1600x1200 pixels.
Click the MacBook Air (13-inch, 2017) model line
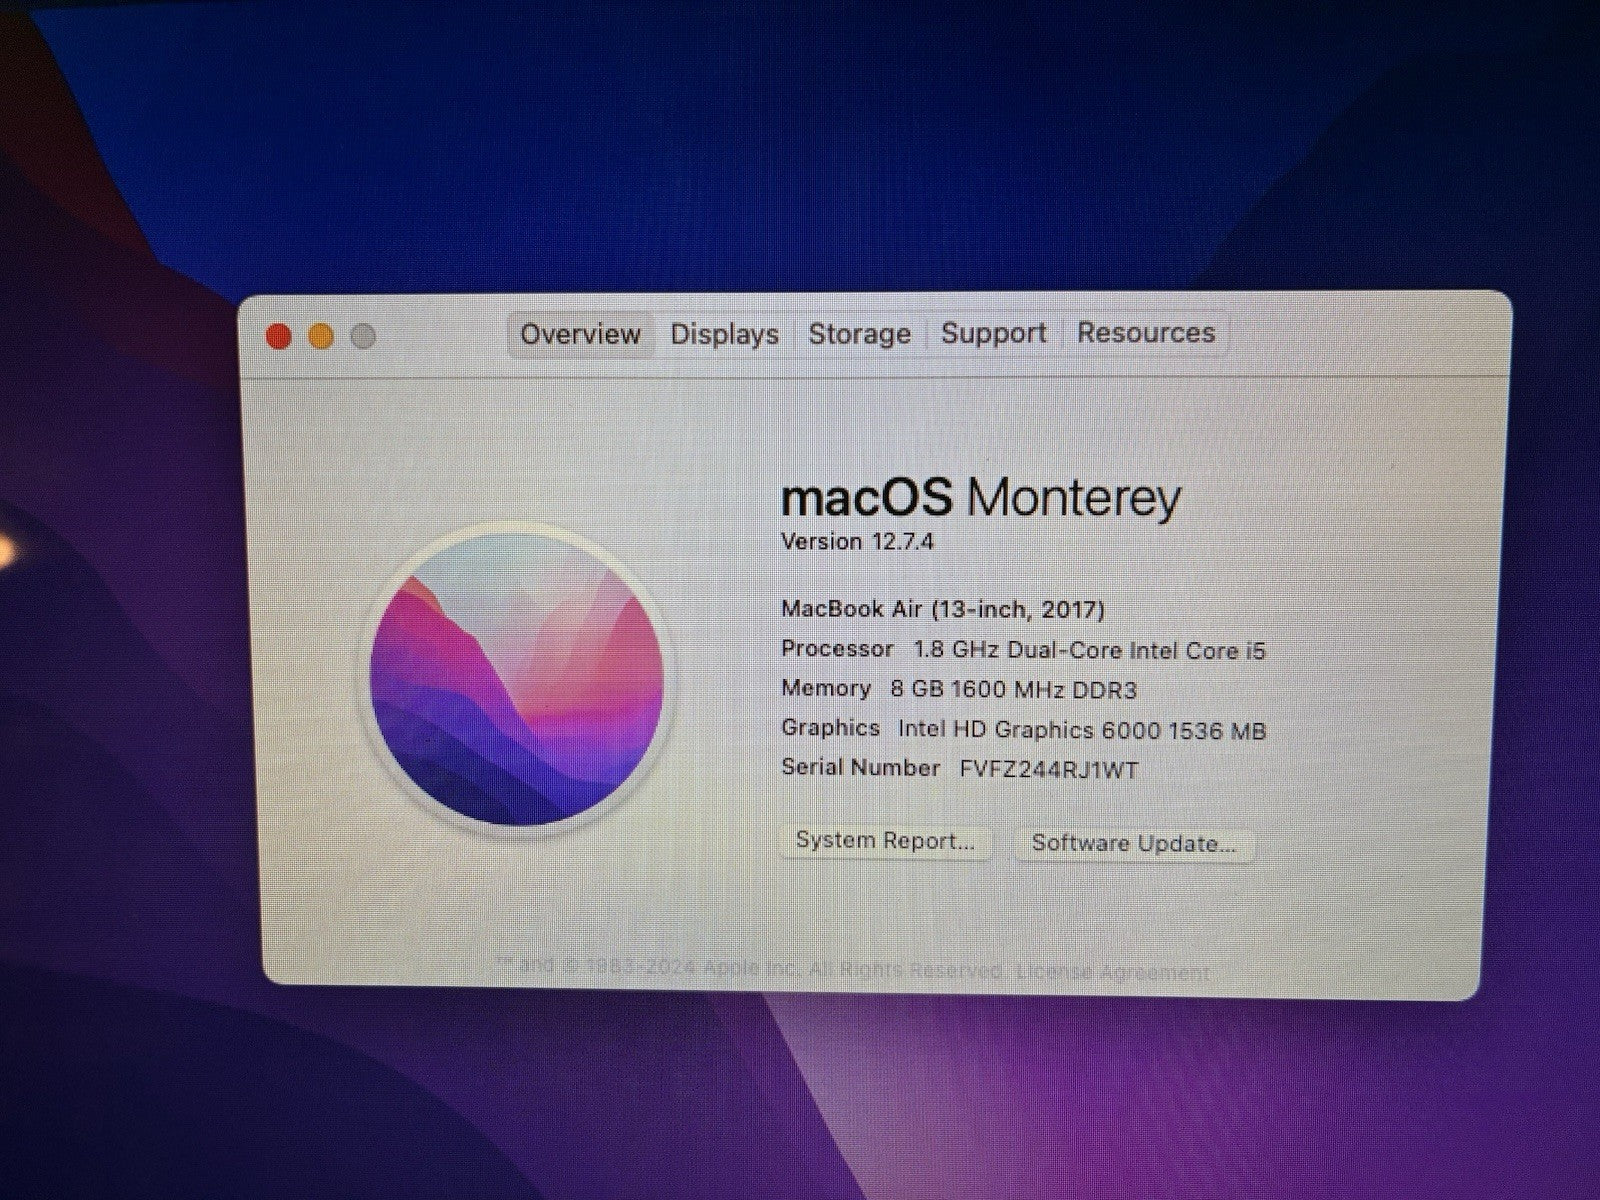point(942,609)
